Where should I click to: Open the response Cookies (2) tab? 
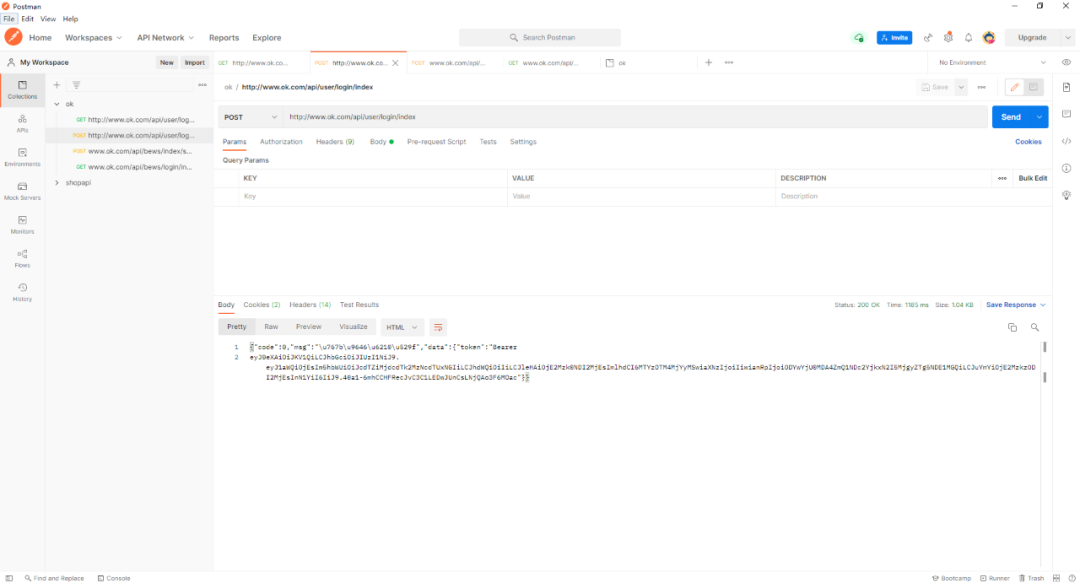[x=262, y=305]
